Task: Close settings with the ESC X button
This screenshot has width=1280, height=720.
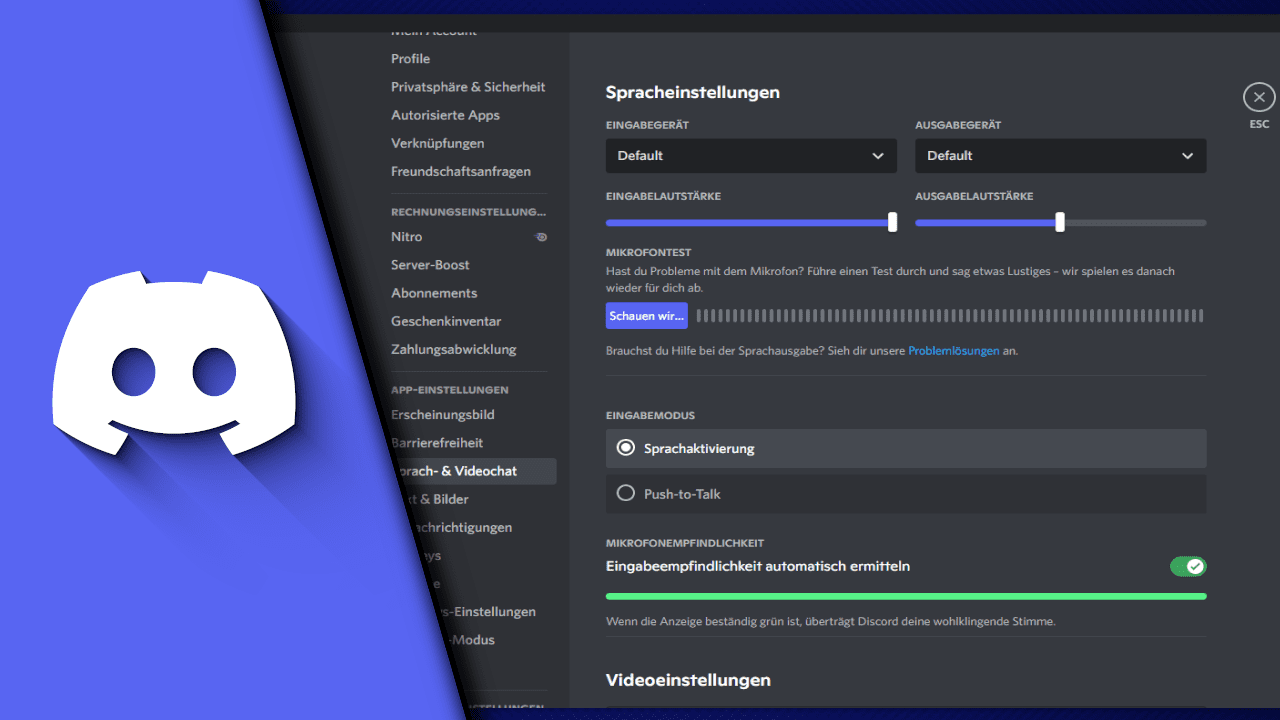Action: [x=1259, y=97]
